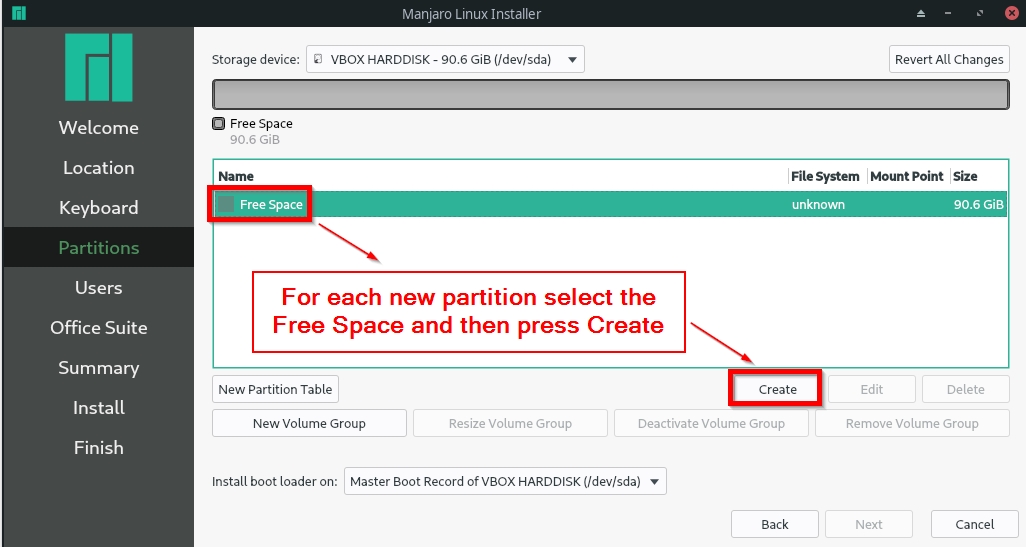Viewport: 1026px width, 547px height.
Task: Click the 'Install boot loader on:' label
Action: 275,482
